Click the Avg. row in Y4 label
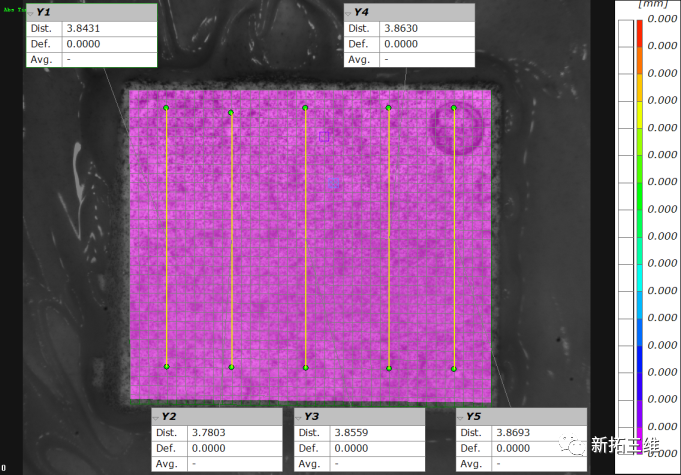Image resolution: width=681 pixels, height=475 pixels. coord(409,60)
